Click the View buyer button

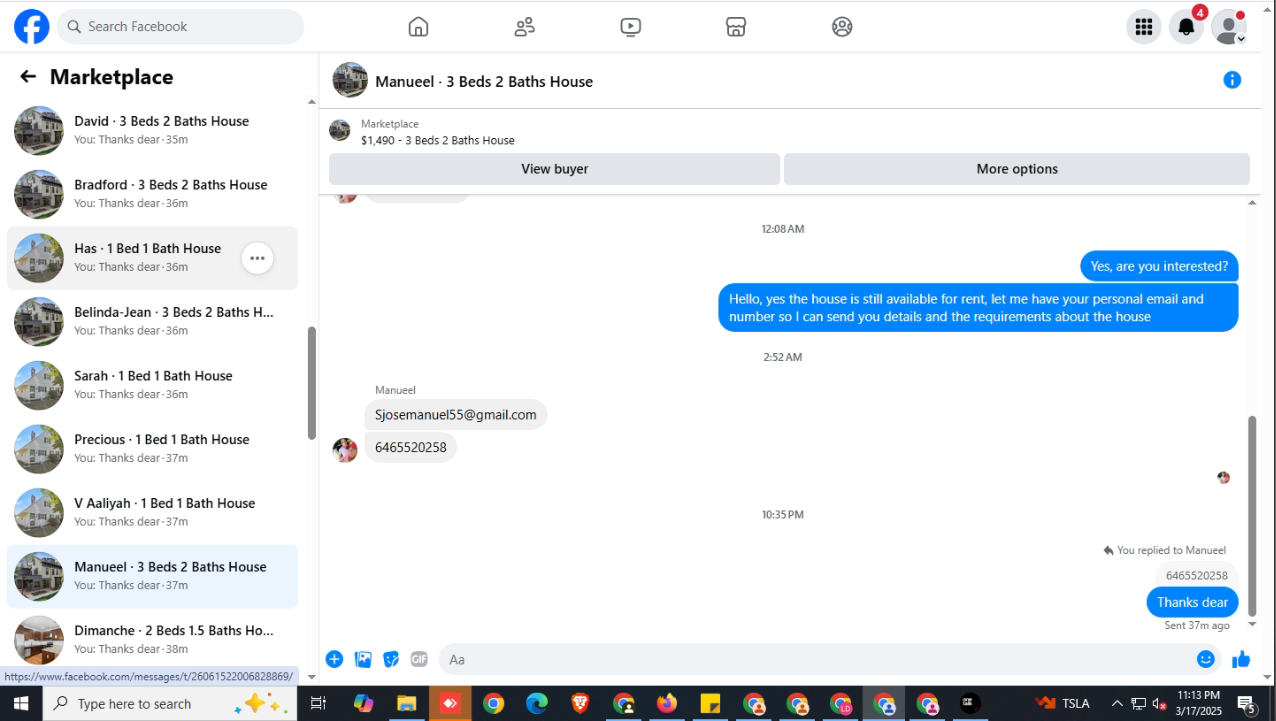(x=554, y=169)
